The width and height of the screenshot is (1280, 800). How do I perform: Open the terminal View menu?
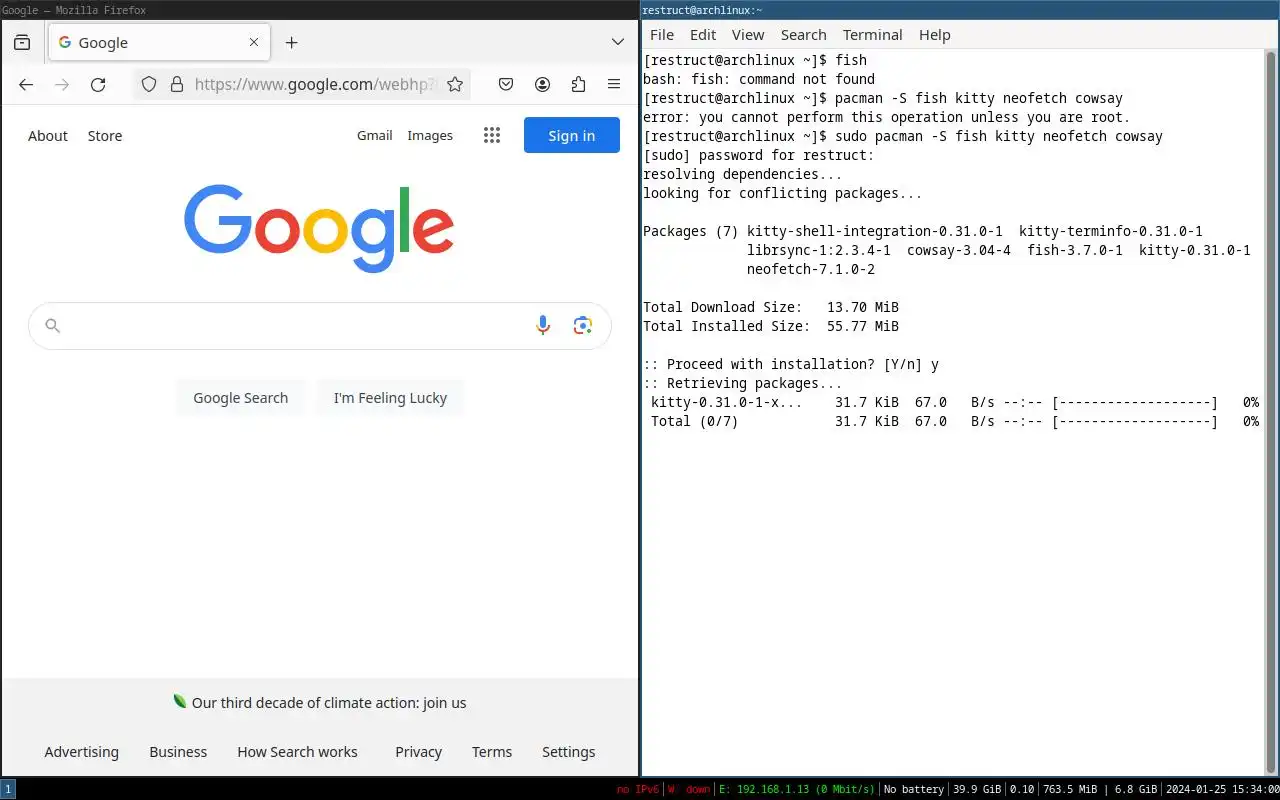coord(748,35)
